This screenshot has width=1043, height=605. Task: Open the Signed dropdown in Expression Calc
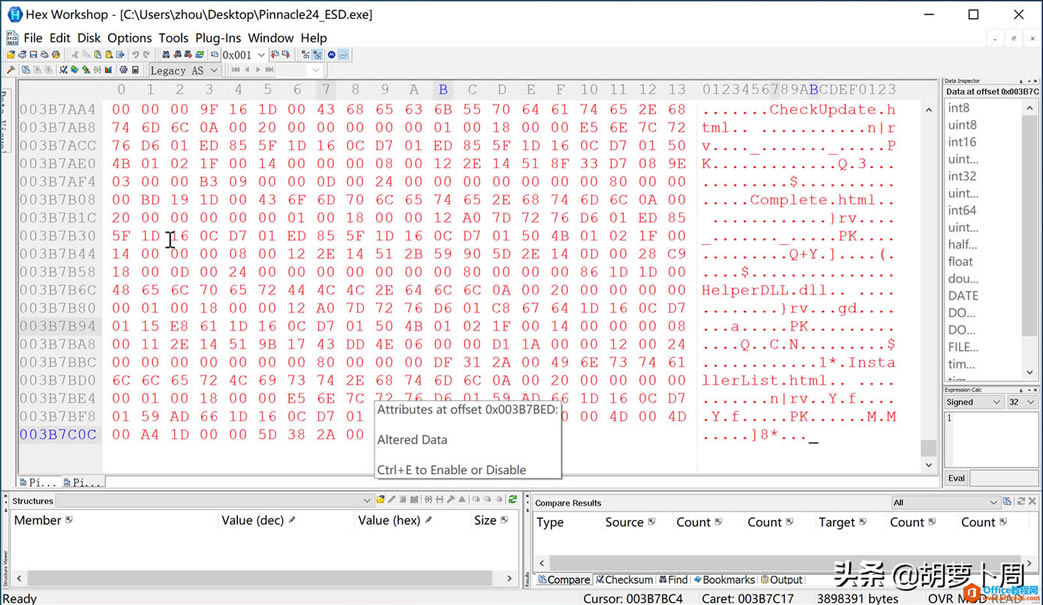click(973, 402)
